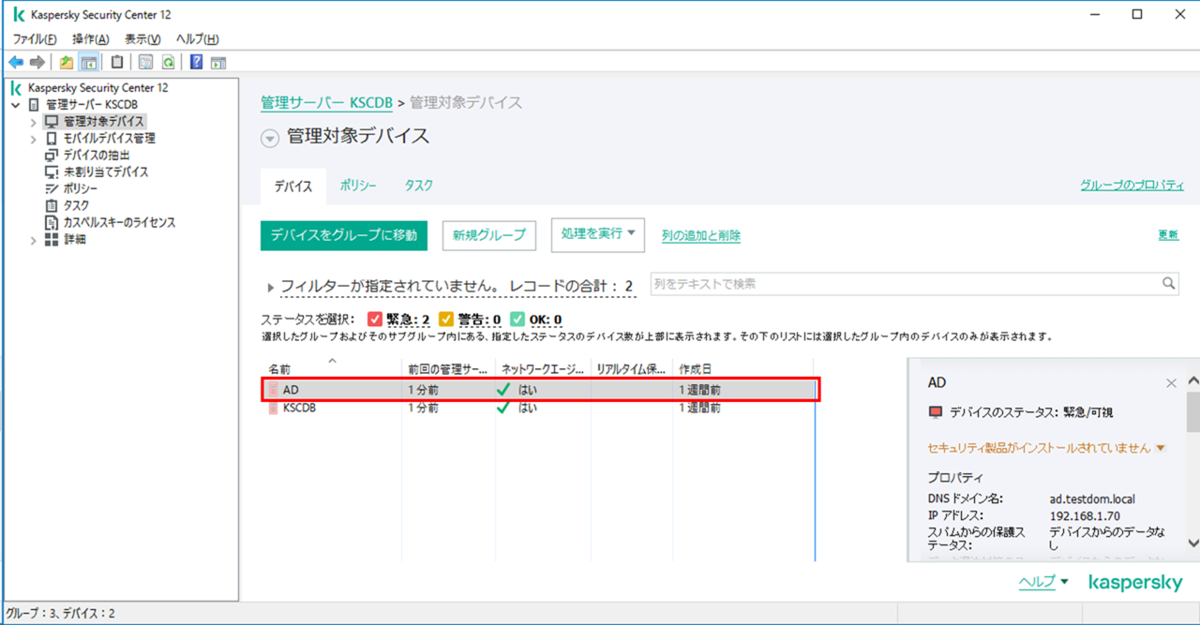This screenshot has height=625, width=1200.
Task: Expand the filter section triangle
Action: [x=271, y=288]
